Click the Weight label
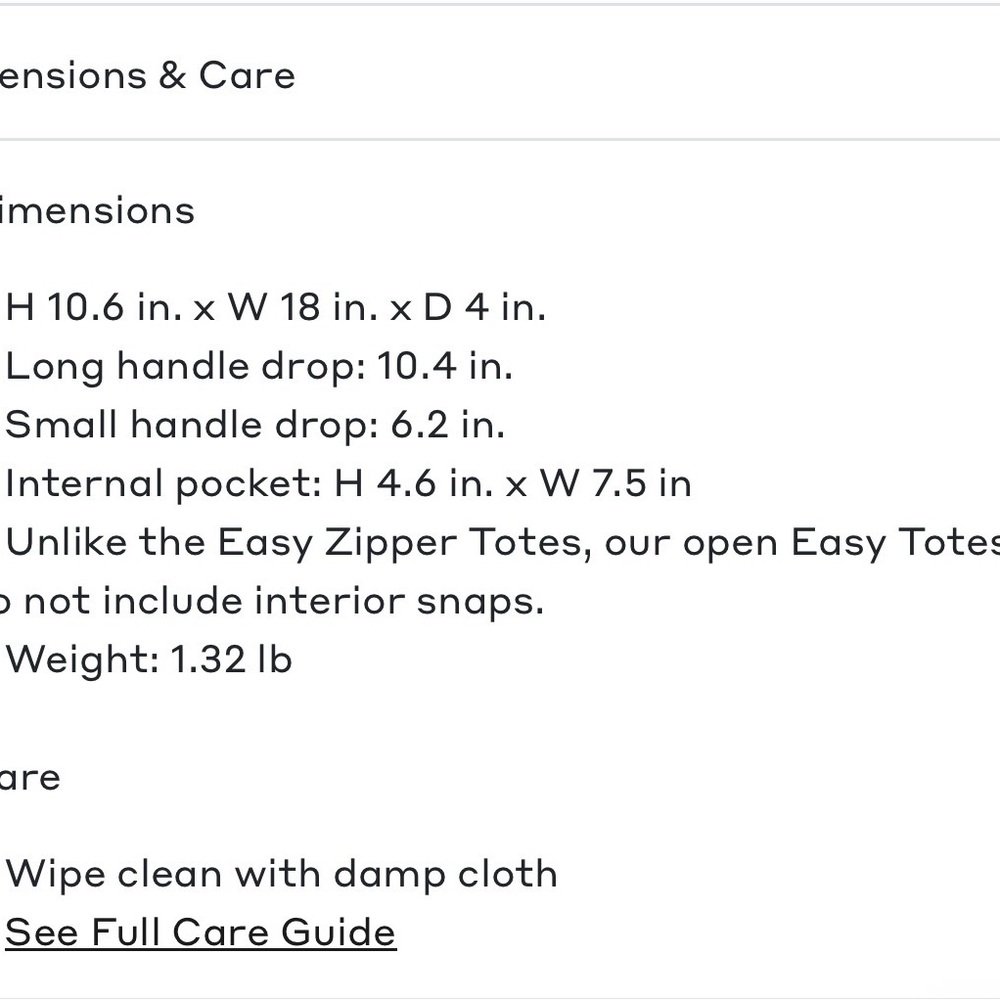Viewport: 1000px width, 1000px height. point(82,661)
